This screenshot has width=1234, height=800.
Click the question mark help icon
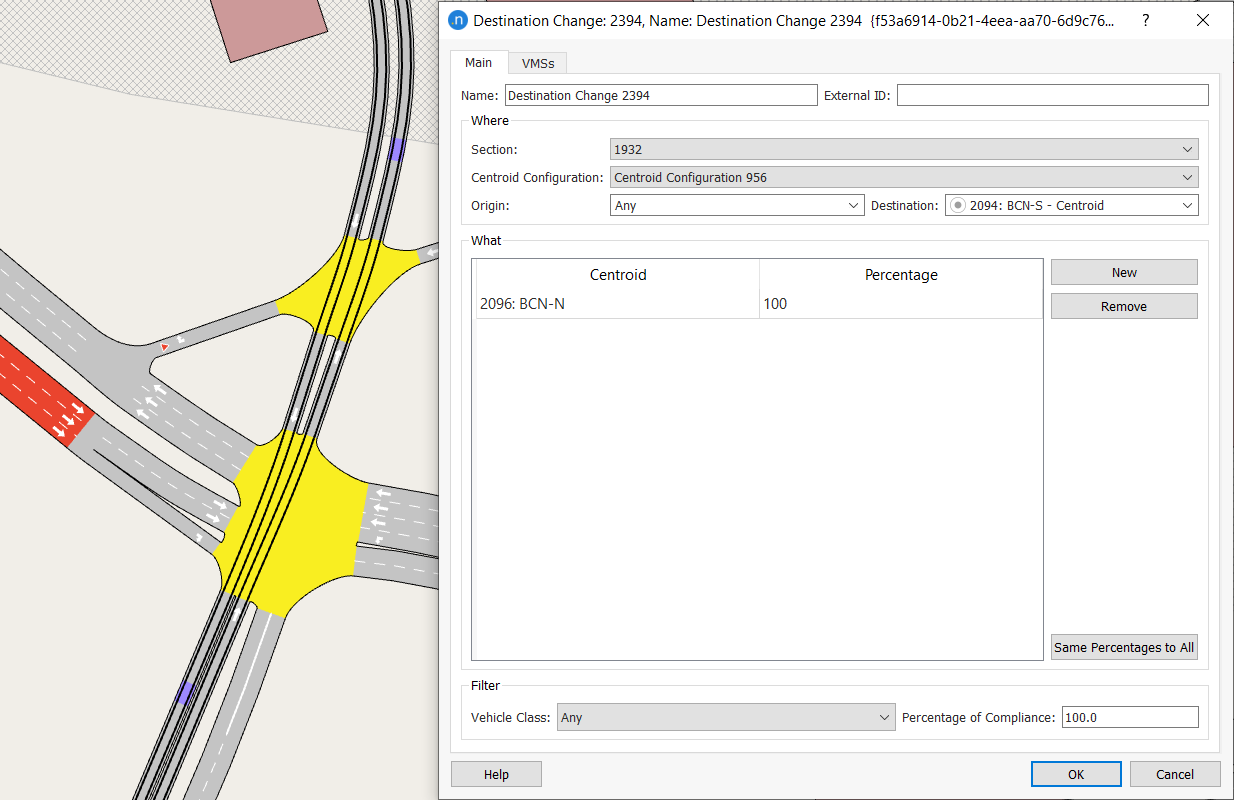point(1146,21)
